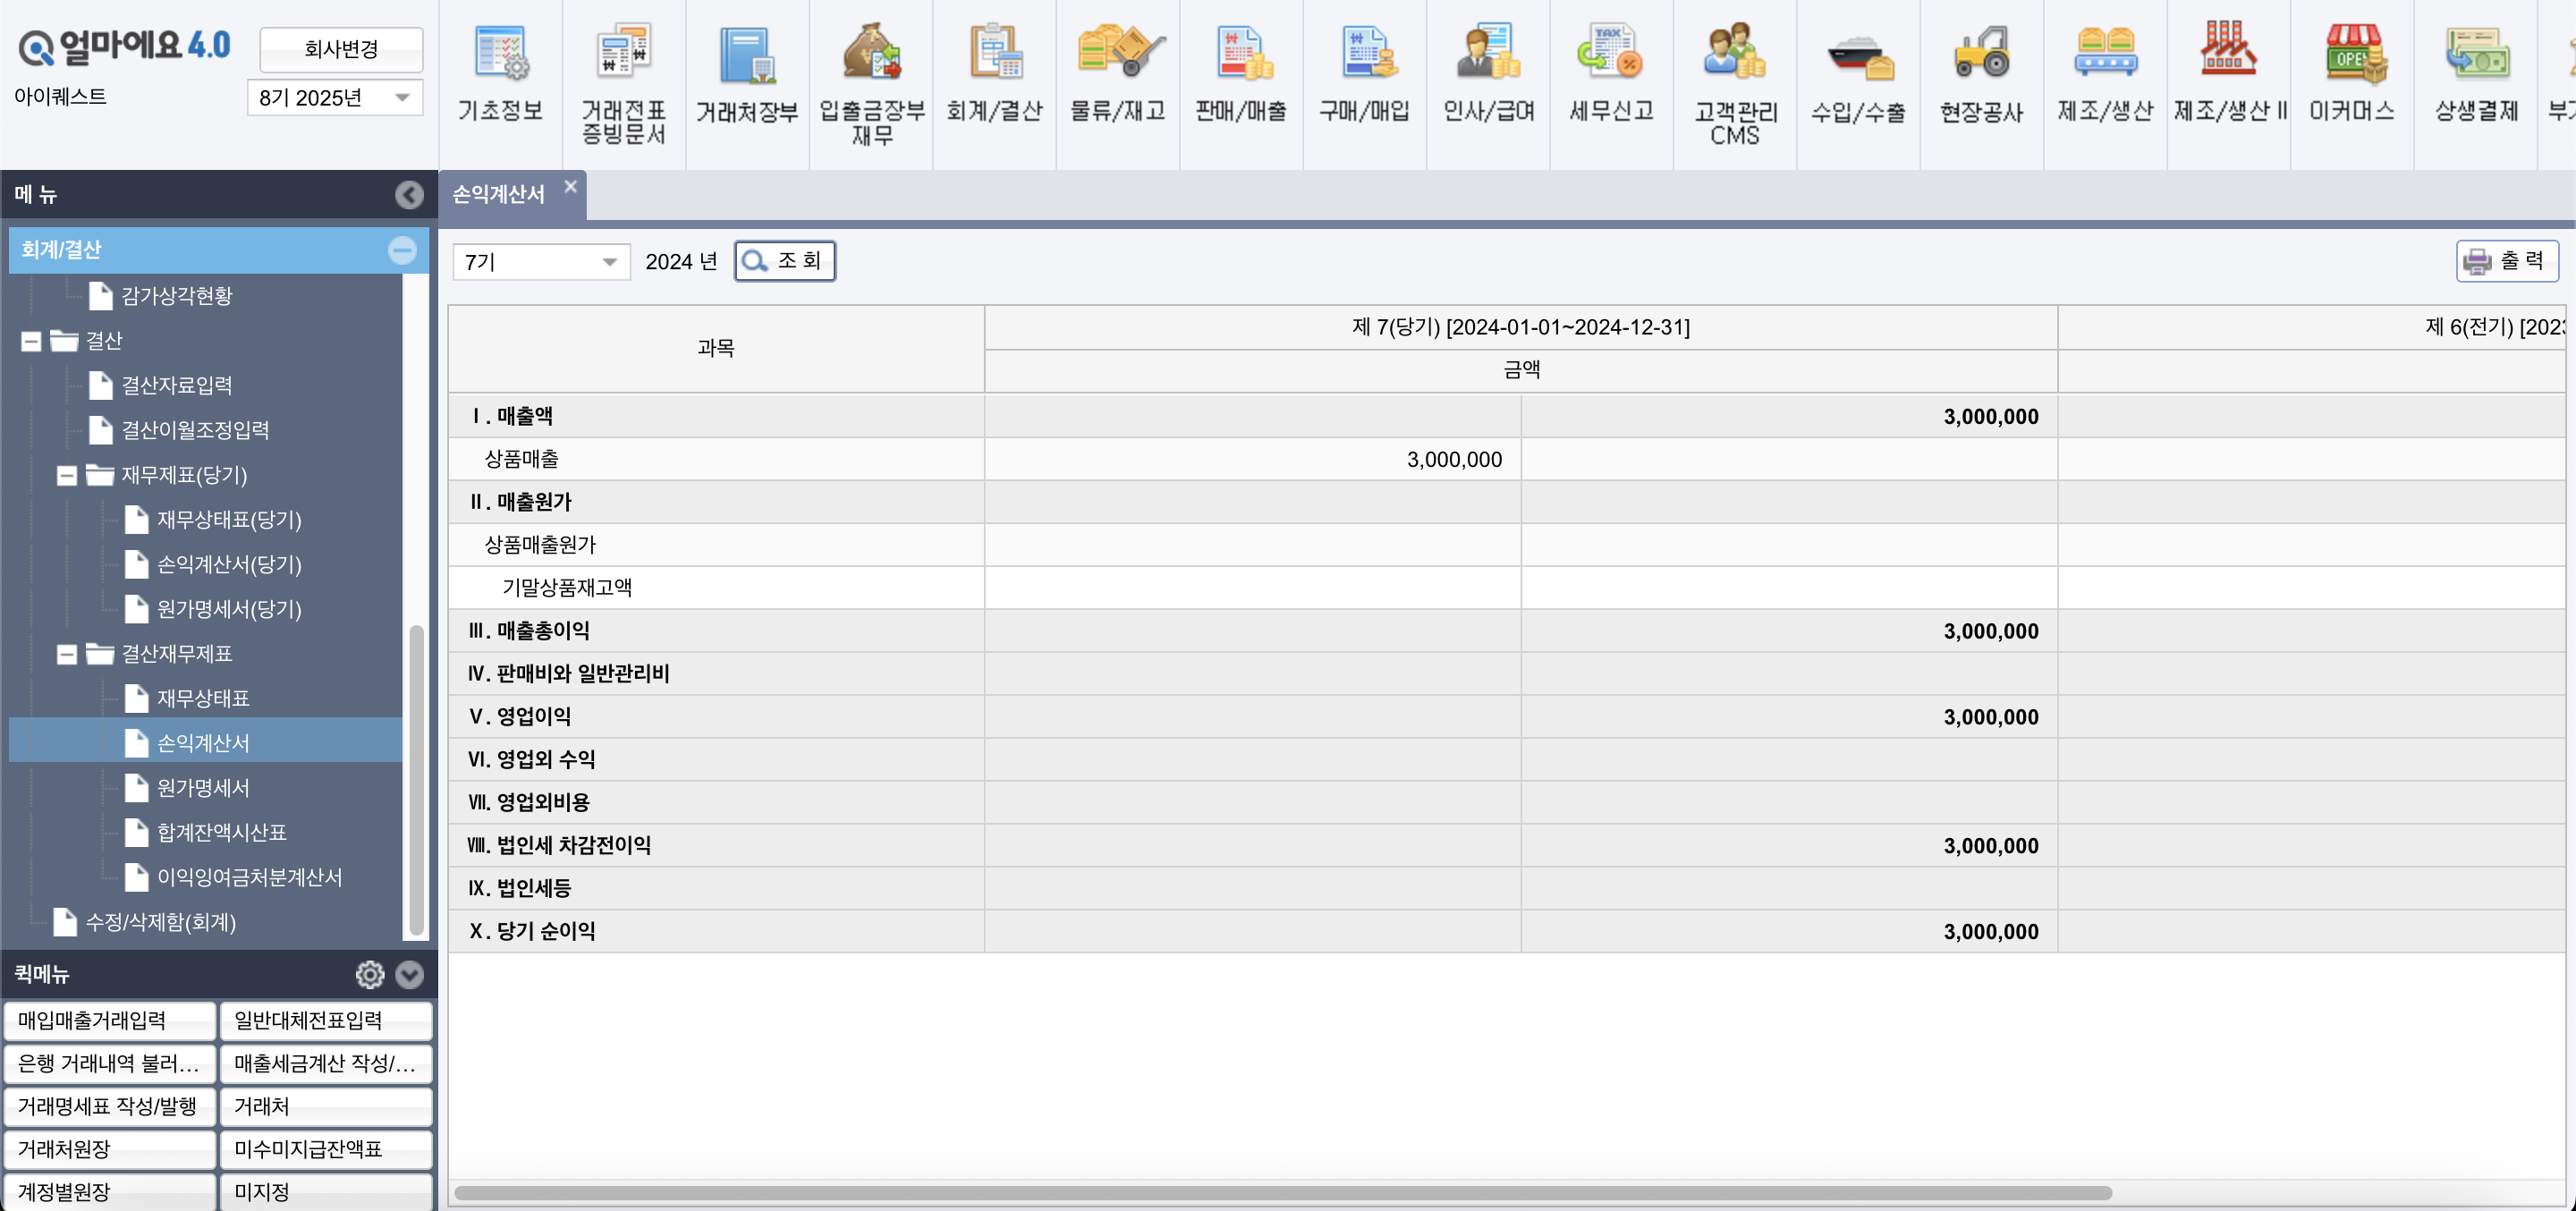Open the 8기 2025년 fiscal year dropdown
Screen dimensions: 2576x1211
tap(335, 98)
